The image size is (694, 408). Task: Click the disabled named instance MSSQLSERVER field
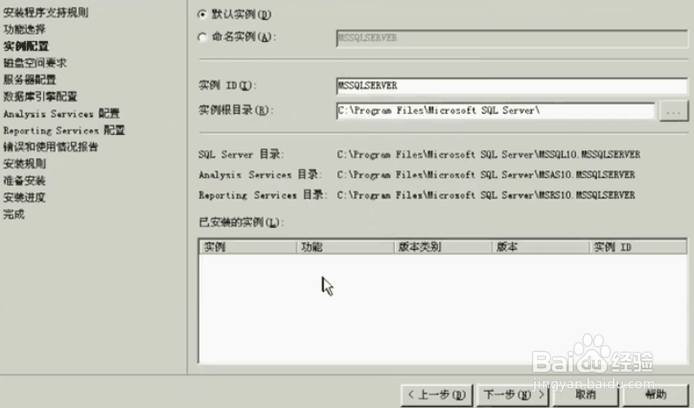pyautogui.click(x=512, y=38)
